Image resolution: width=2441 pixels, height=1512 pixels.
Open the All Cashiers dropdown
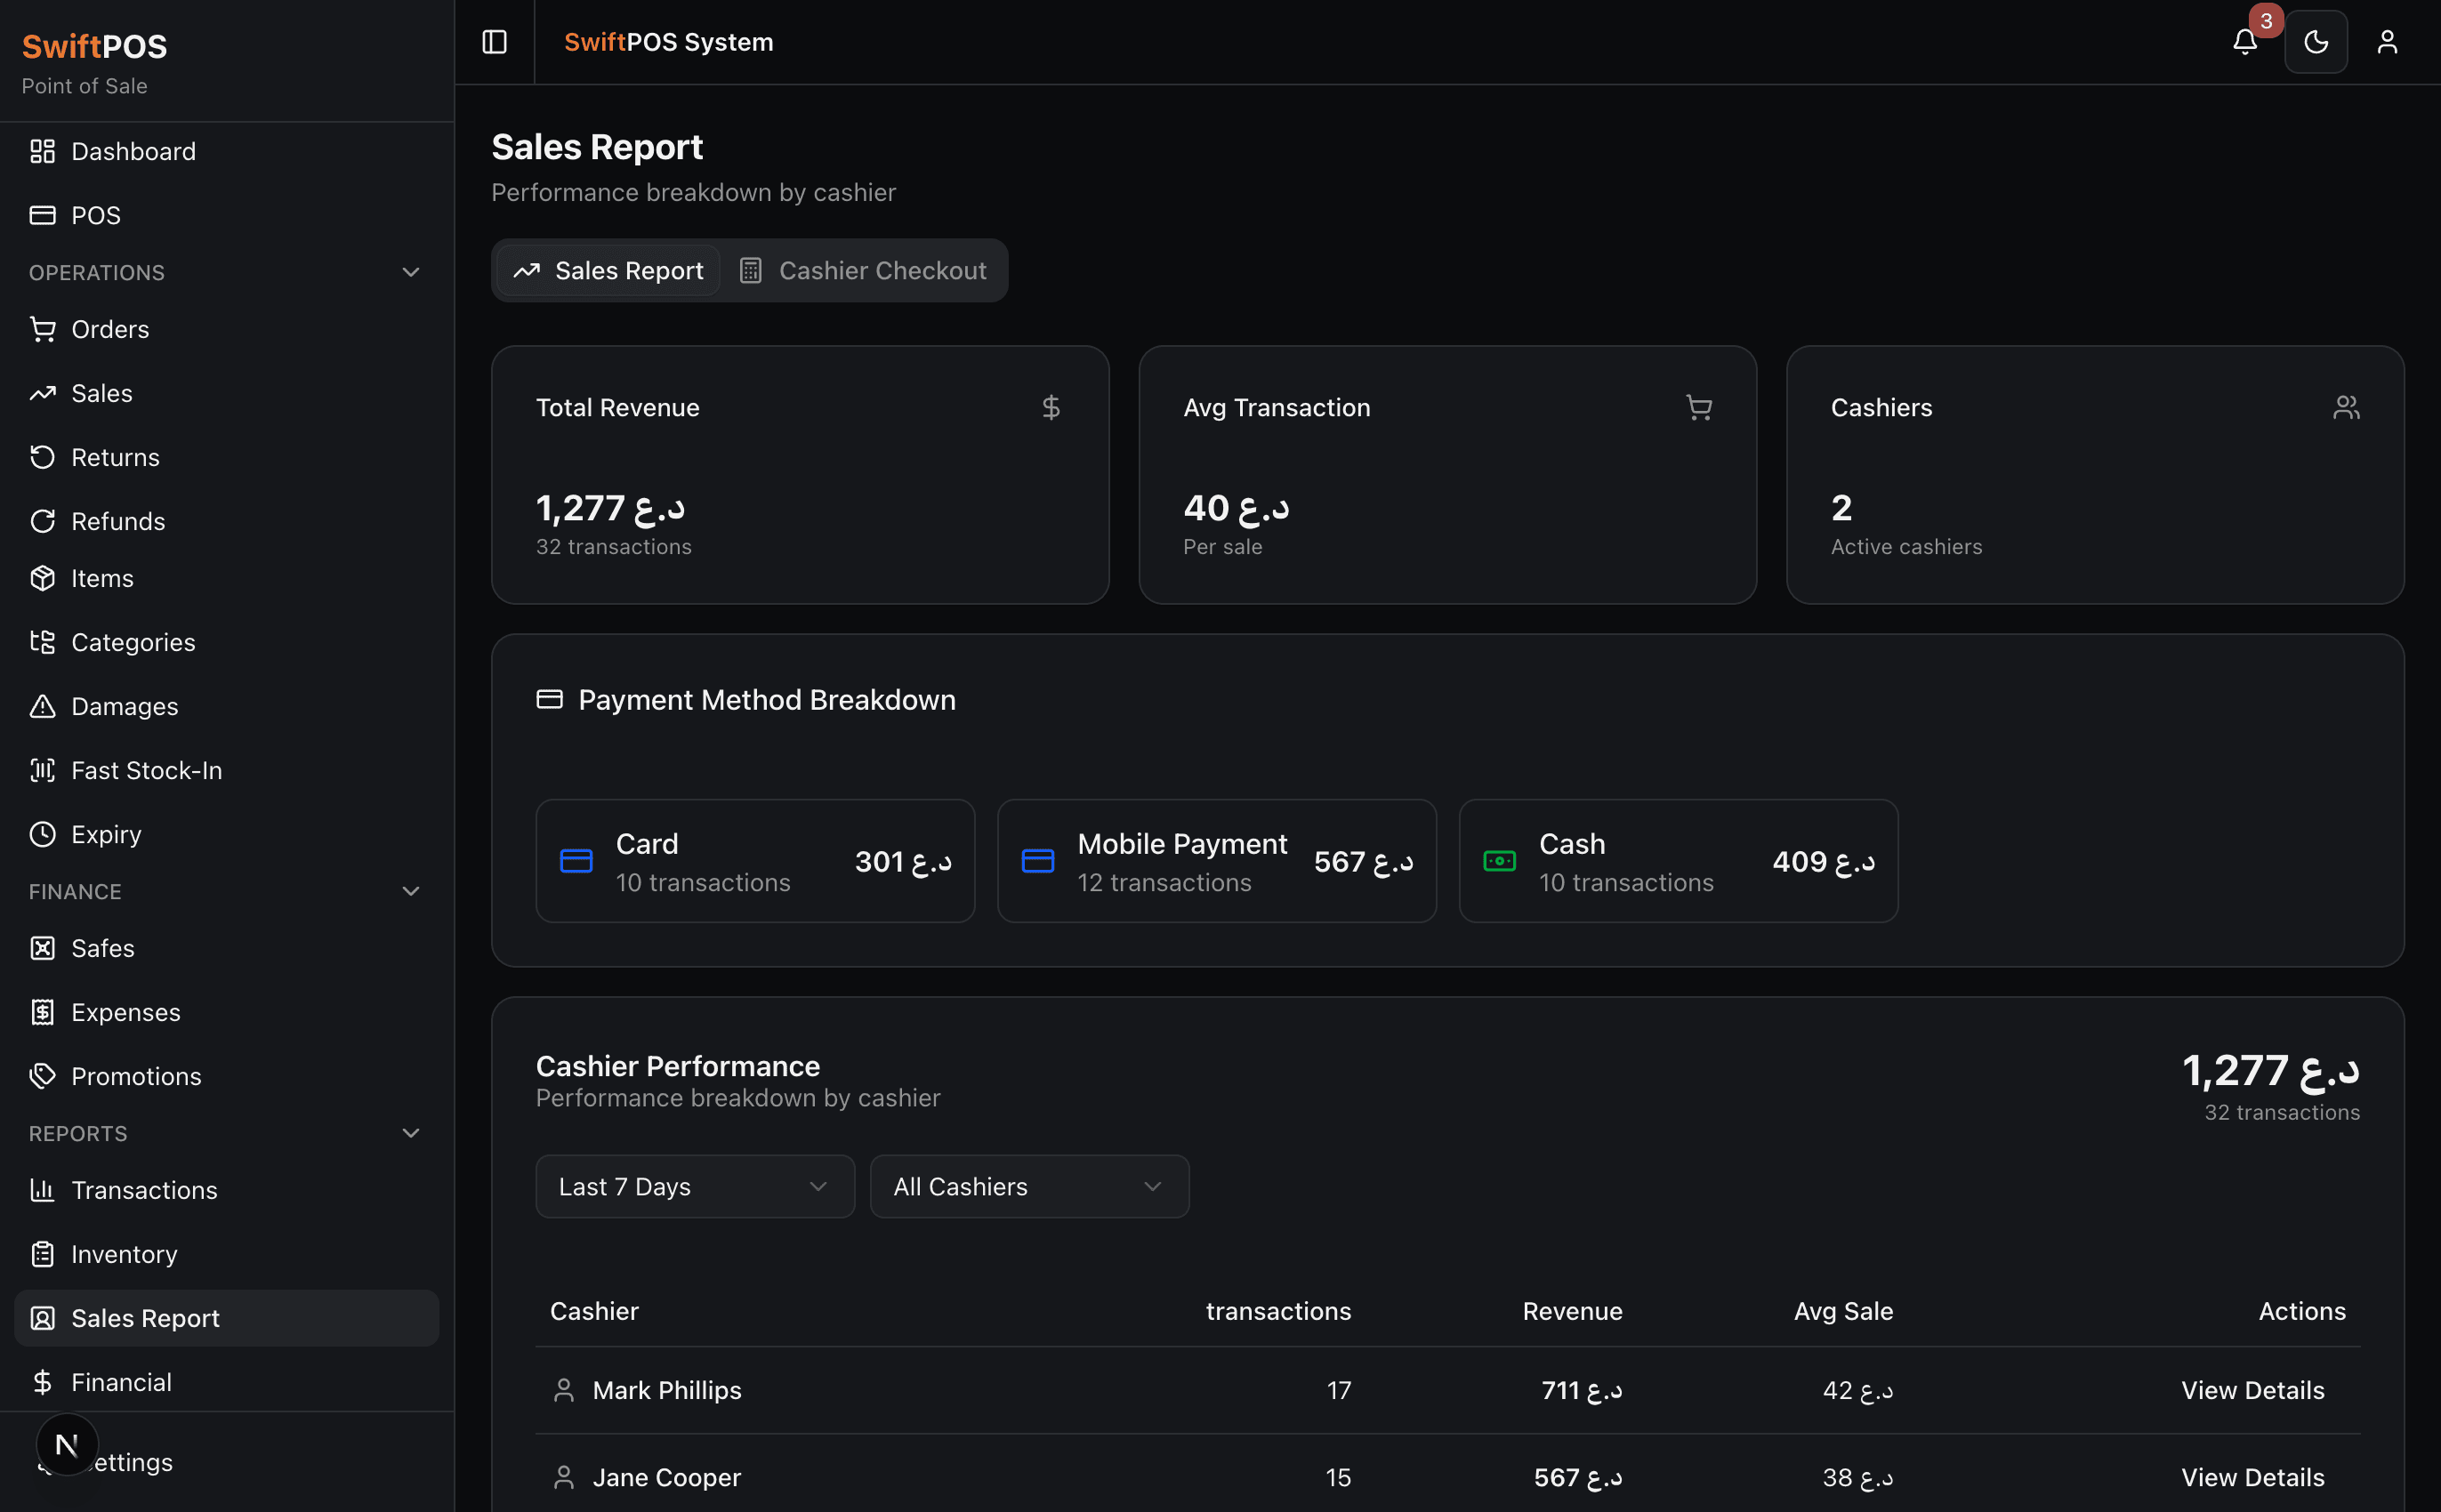coord(1029,1187)
